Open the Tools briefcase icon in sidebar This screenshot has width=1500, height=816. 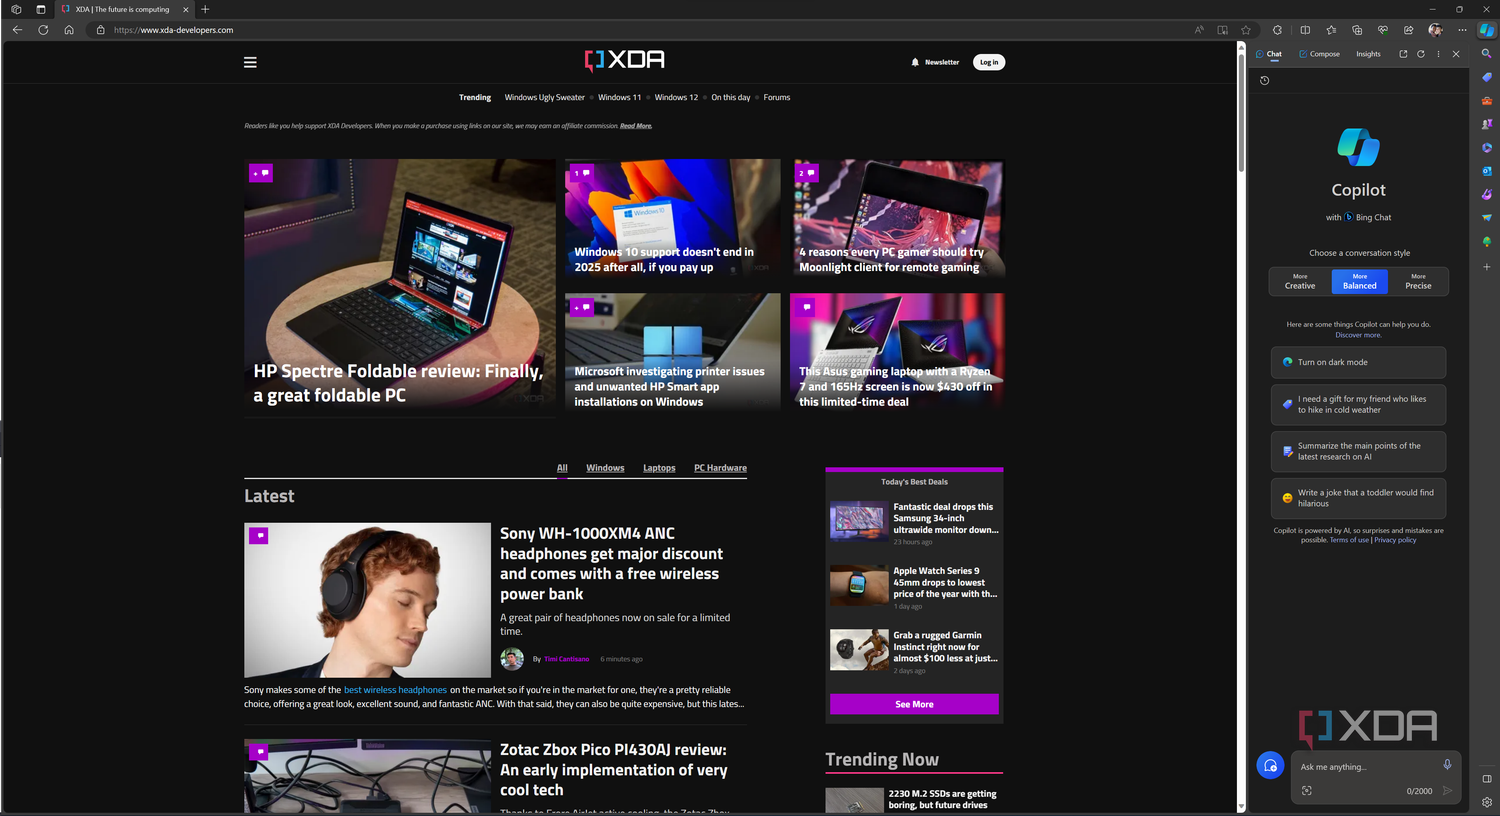tap(1486, 101)
